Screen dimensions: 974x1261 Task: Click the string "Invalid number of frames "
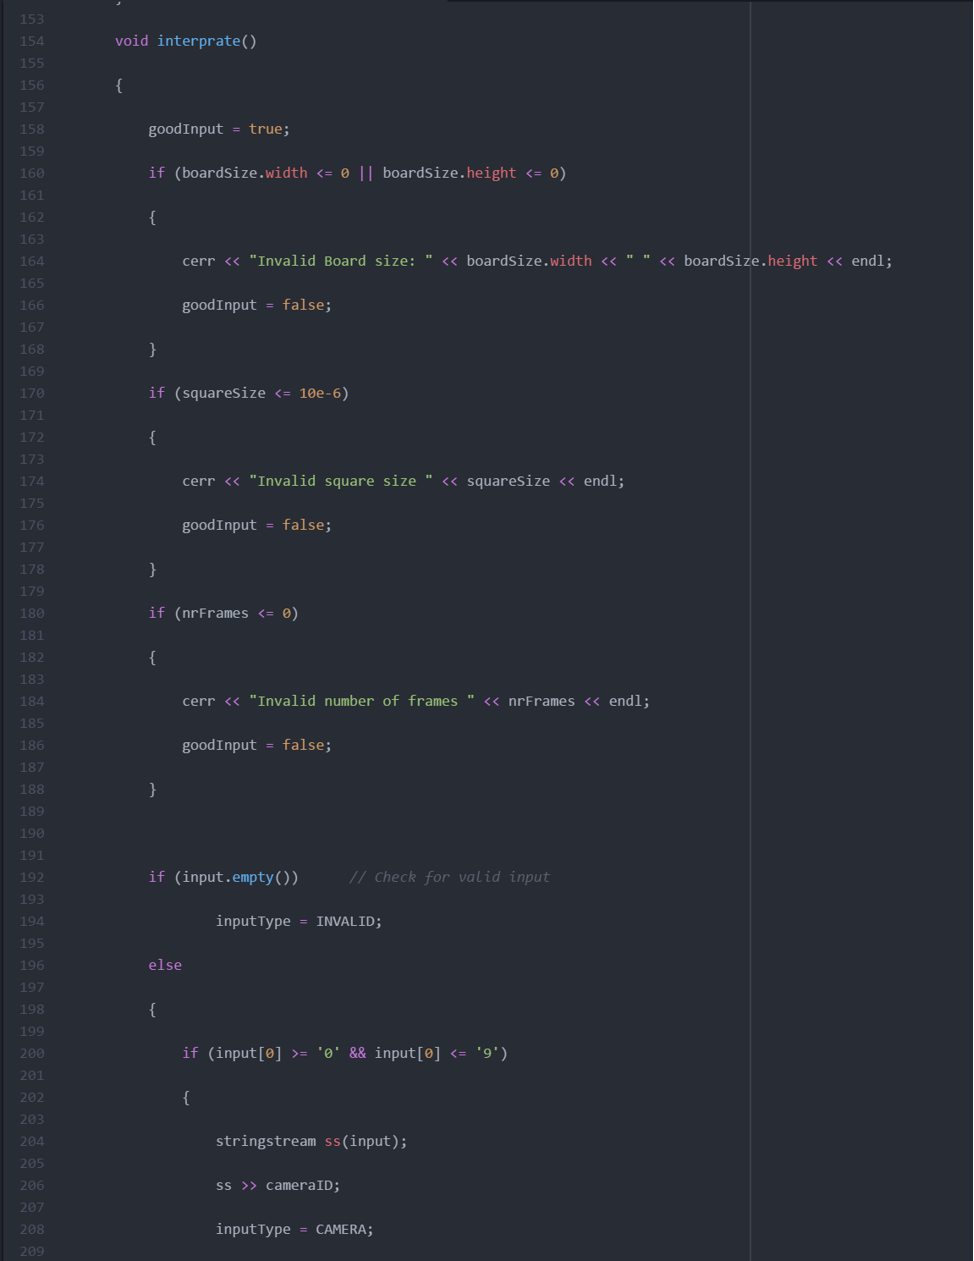click(362, 701)
